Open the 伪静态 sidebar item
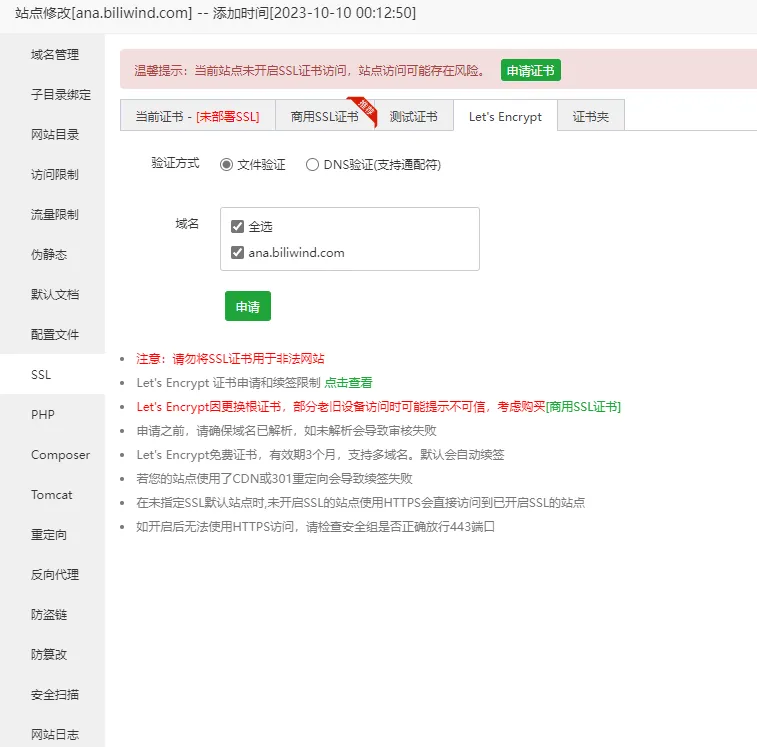Image resolution: width=757 pixels, height=747 pixels. 48,255
